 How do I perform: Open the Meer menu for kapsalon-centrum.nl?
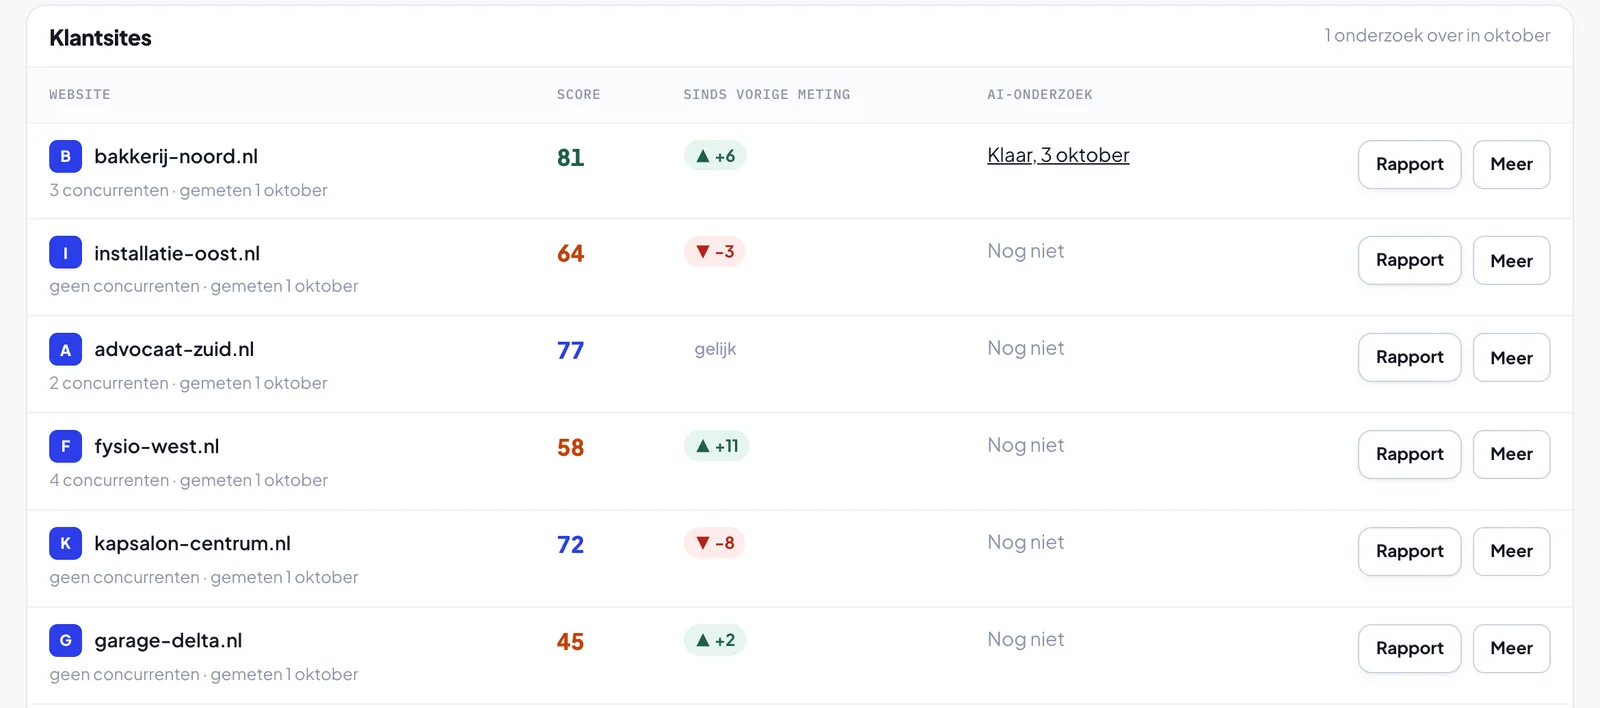(1511, 551)
